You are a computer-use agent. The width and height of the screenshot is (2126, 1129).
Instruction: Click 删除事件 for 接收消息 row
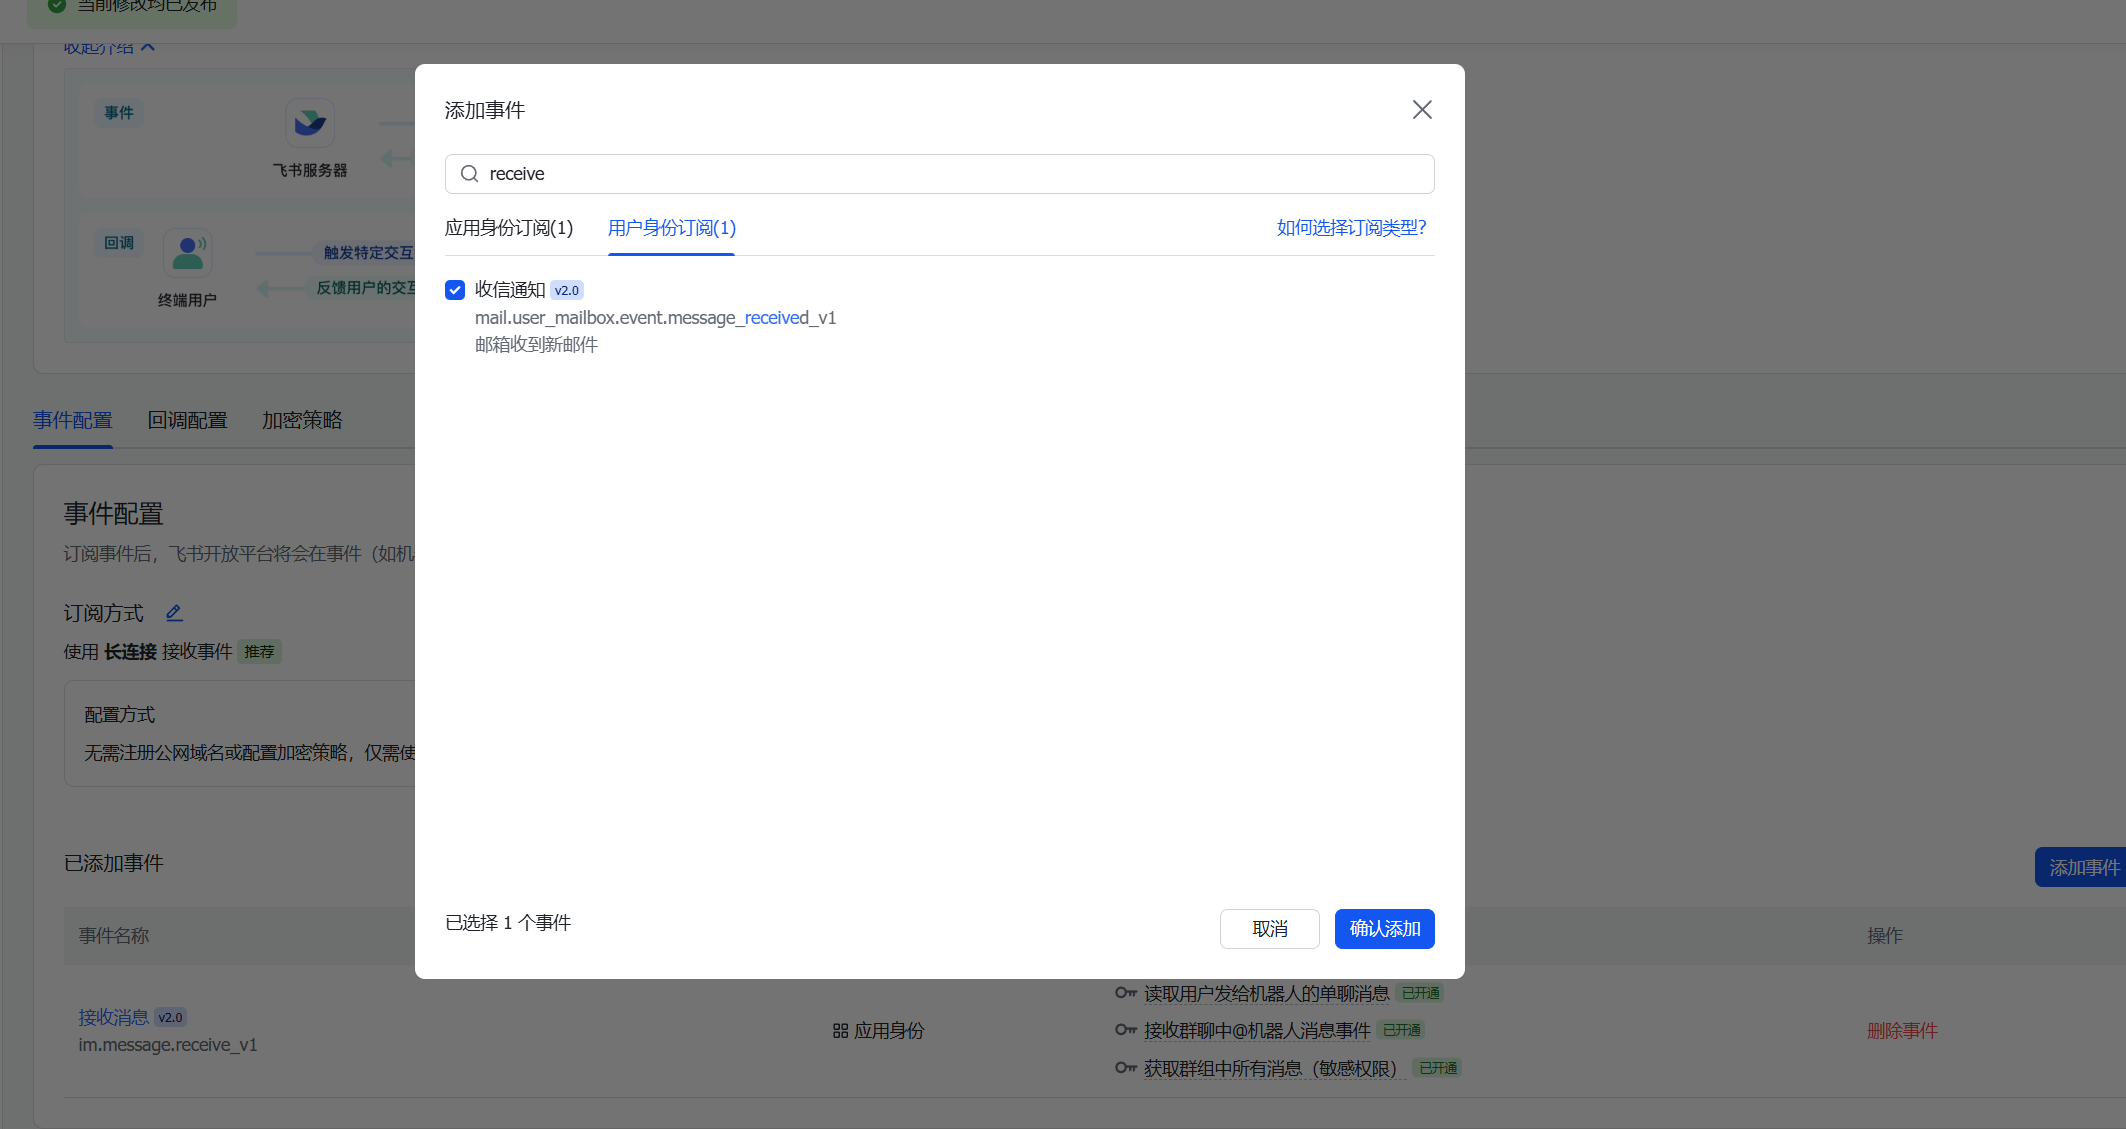tap(1902, 1031)
